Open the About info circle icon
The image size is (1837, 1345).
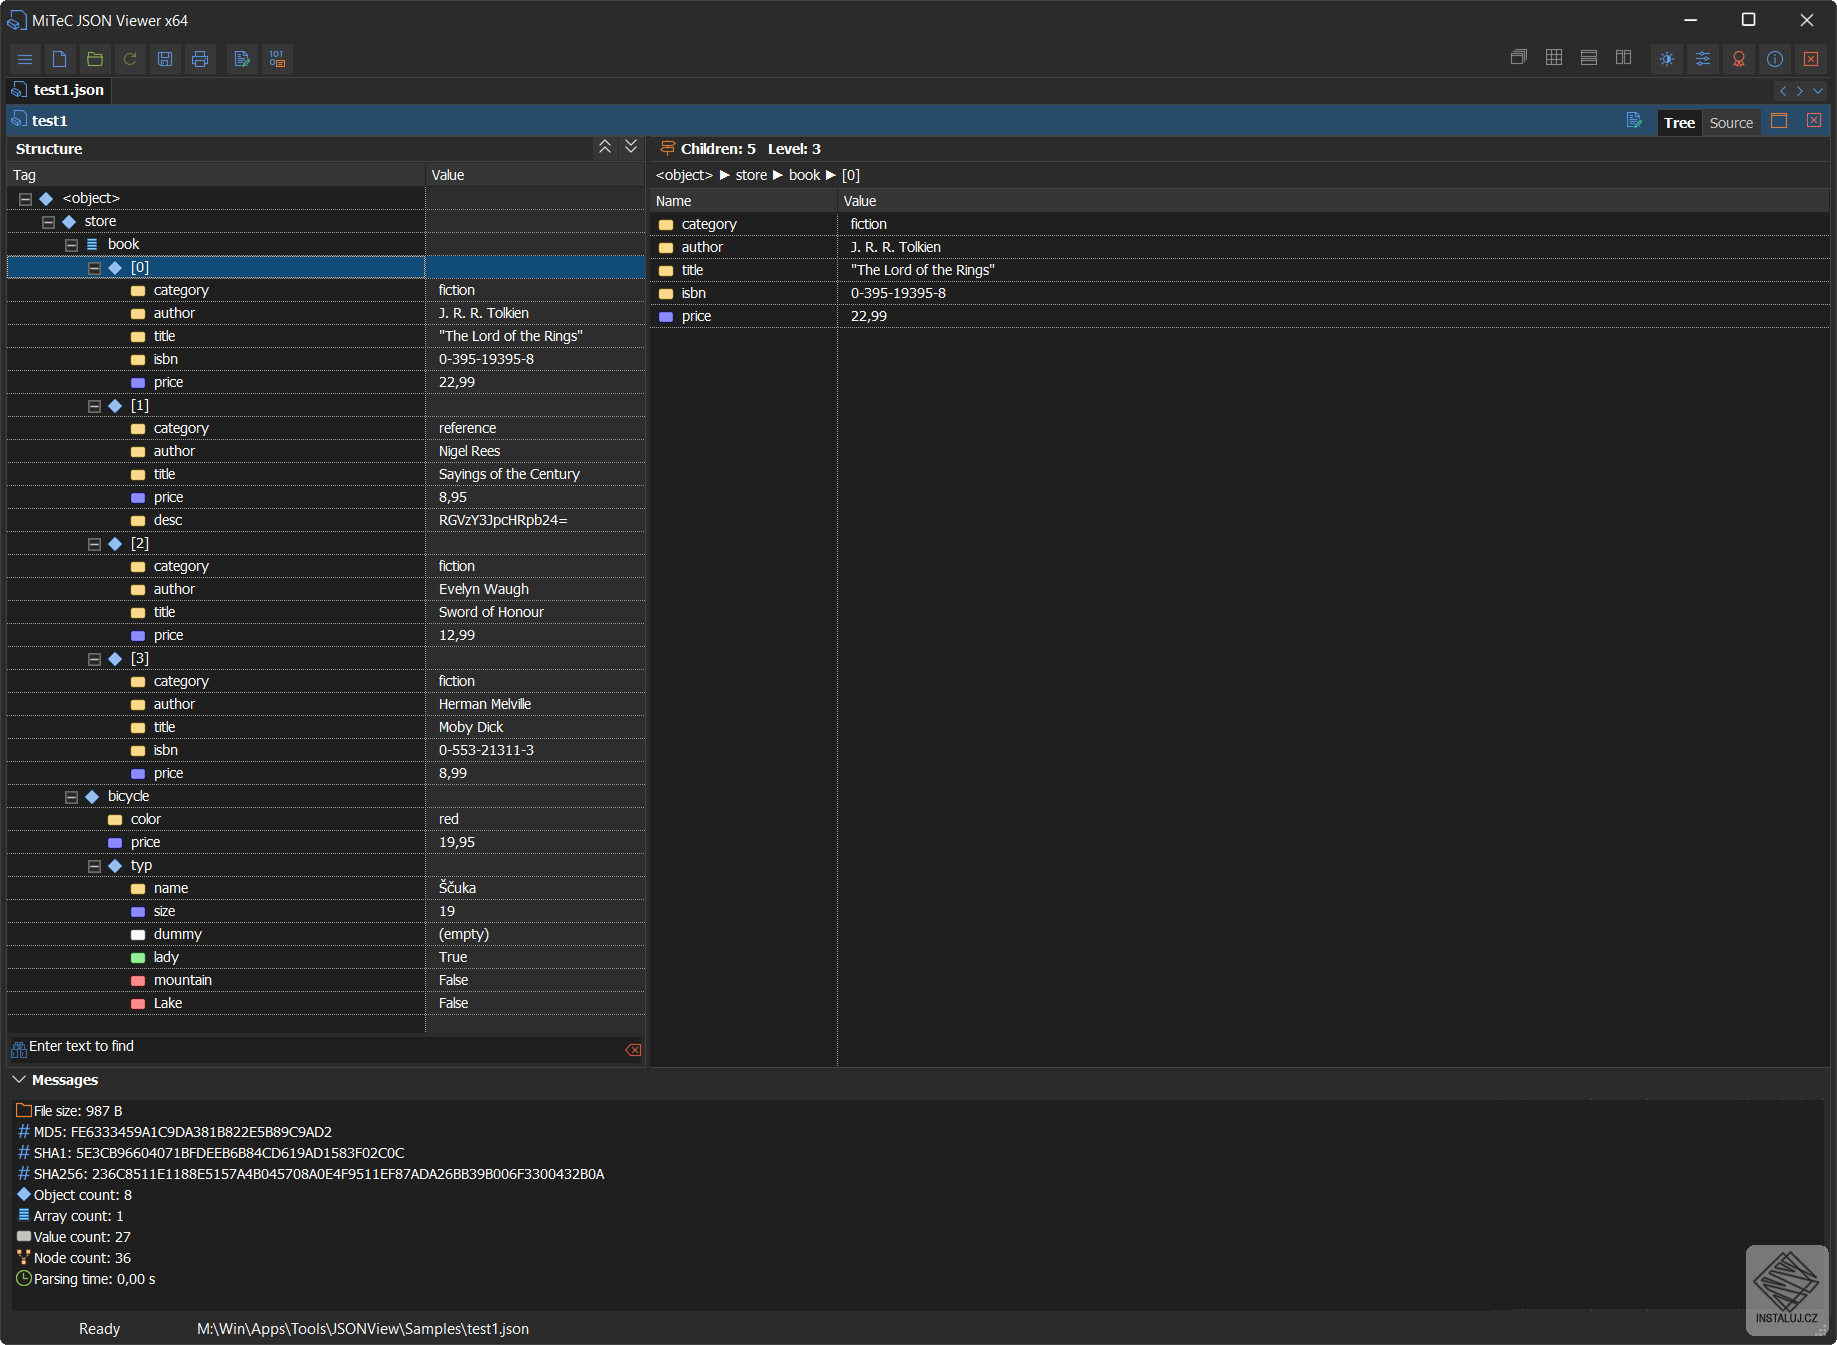1775,59
